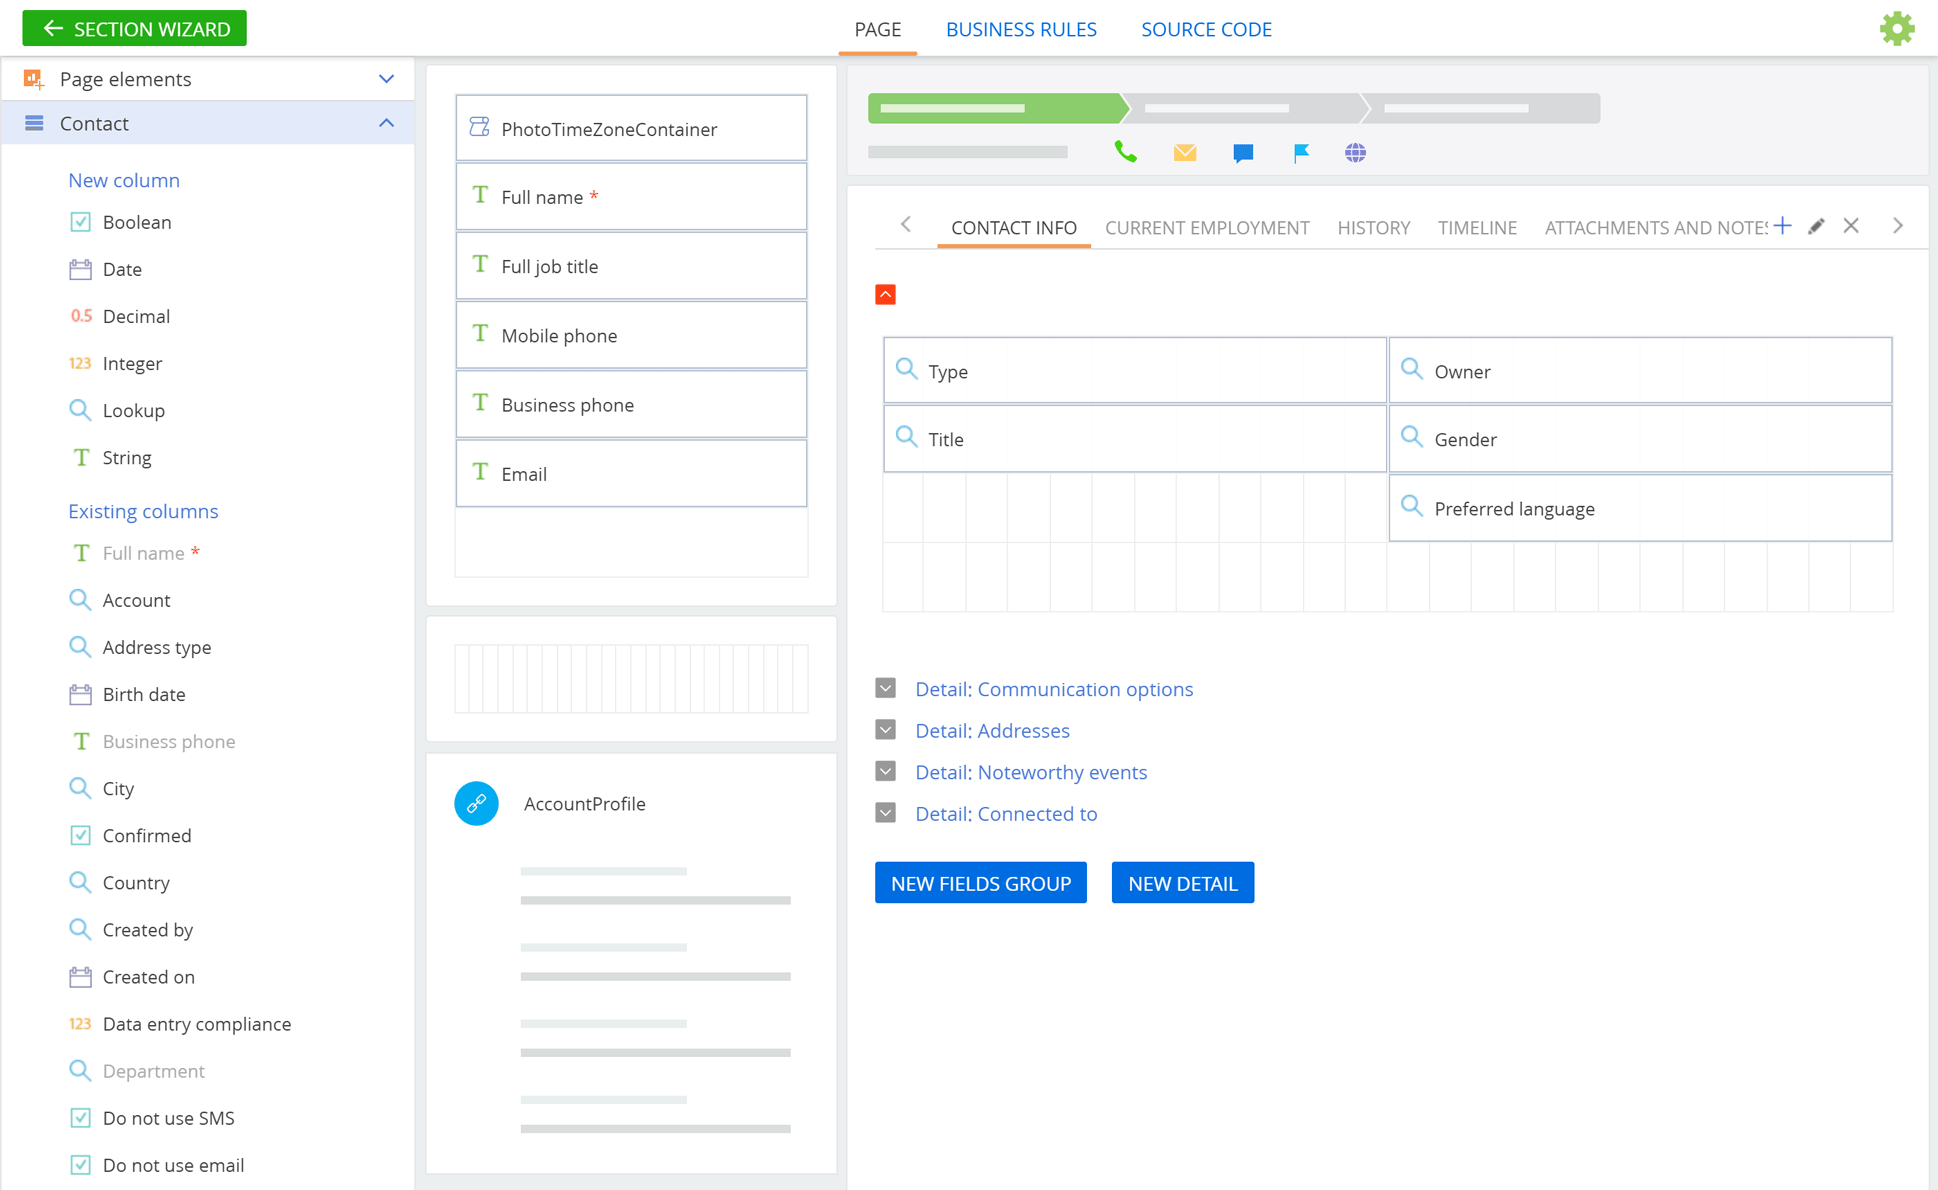This screenshot has width=1938, height=1190.
Task: Open the BUSINESS RULES view
Action: click(1021, 29)
